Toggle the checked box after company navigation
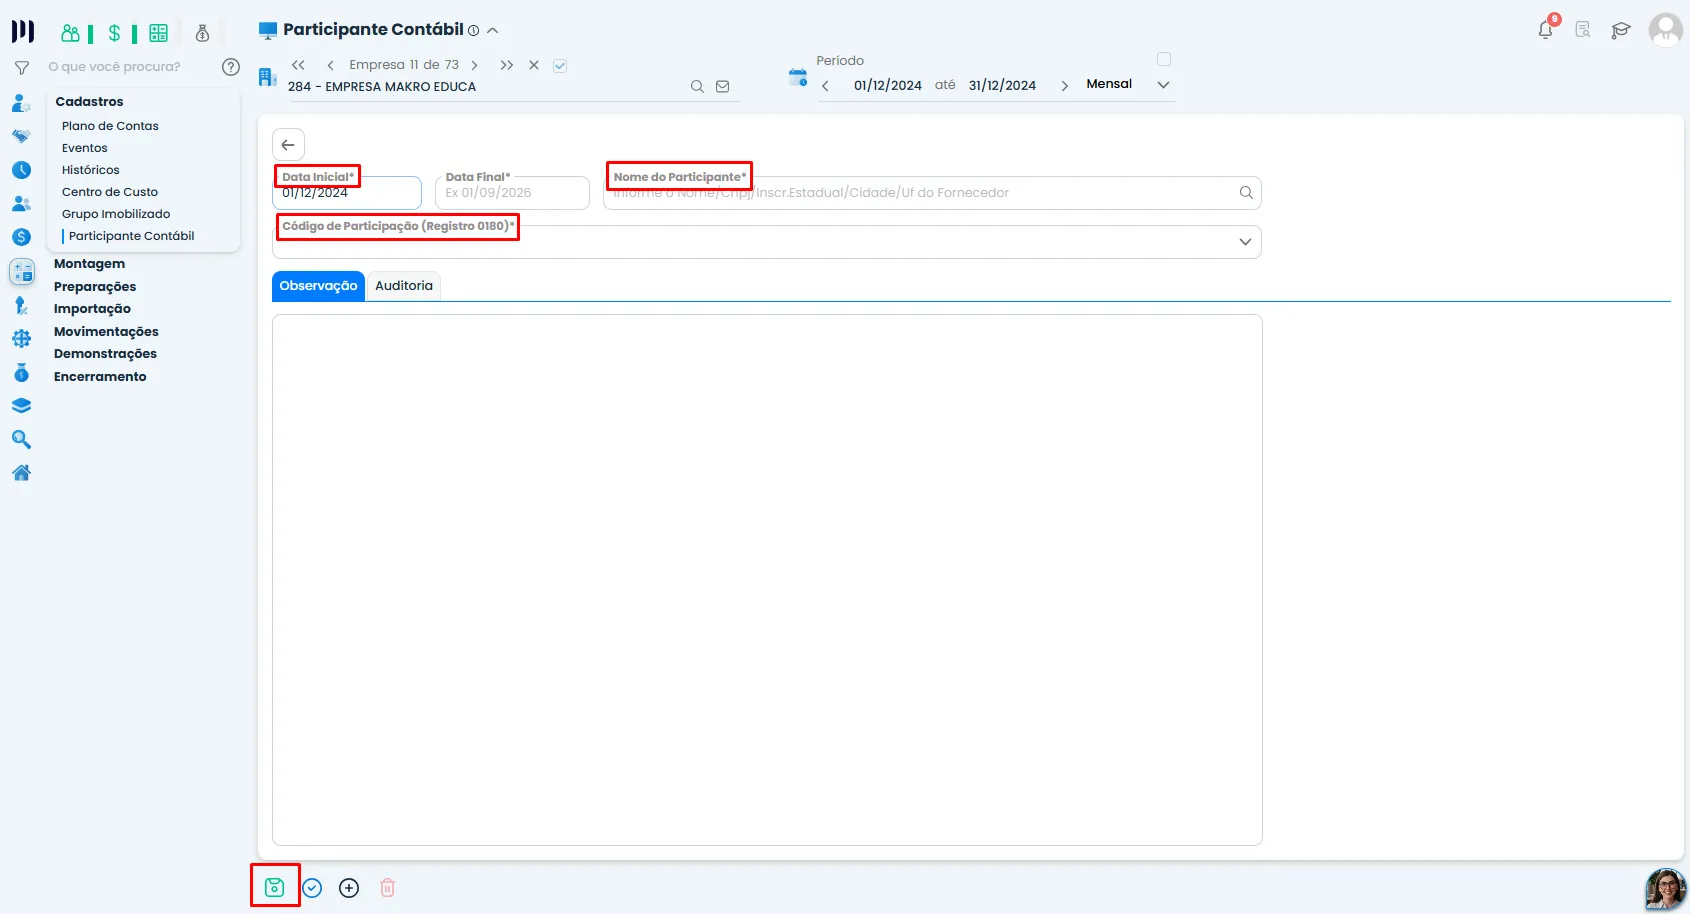 point(560,66)
